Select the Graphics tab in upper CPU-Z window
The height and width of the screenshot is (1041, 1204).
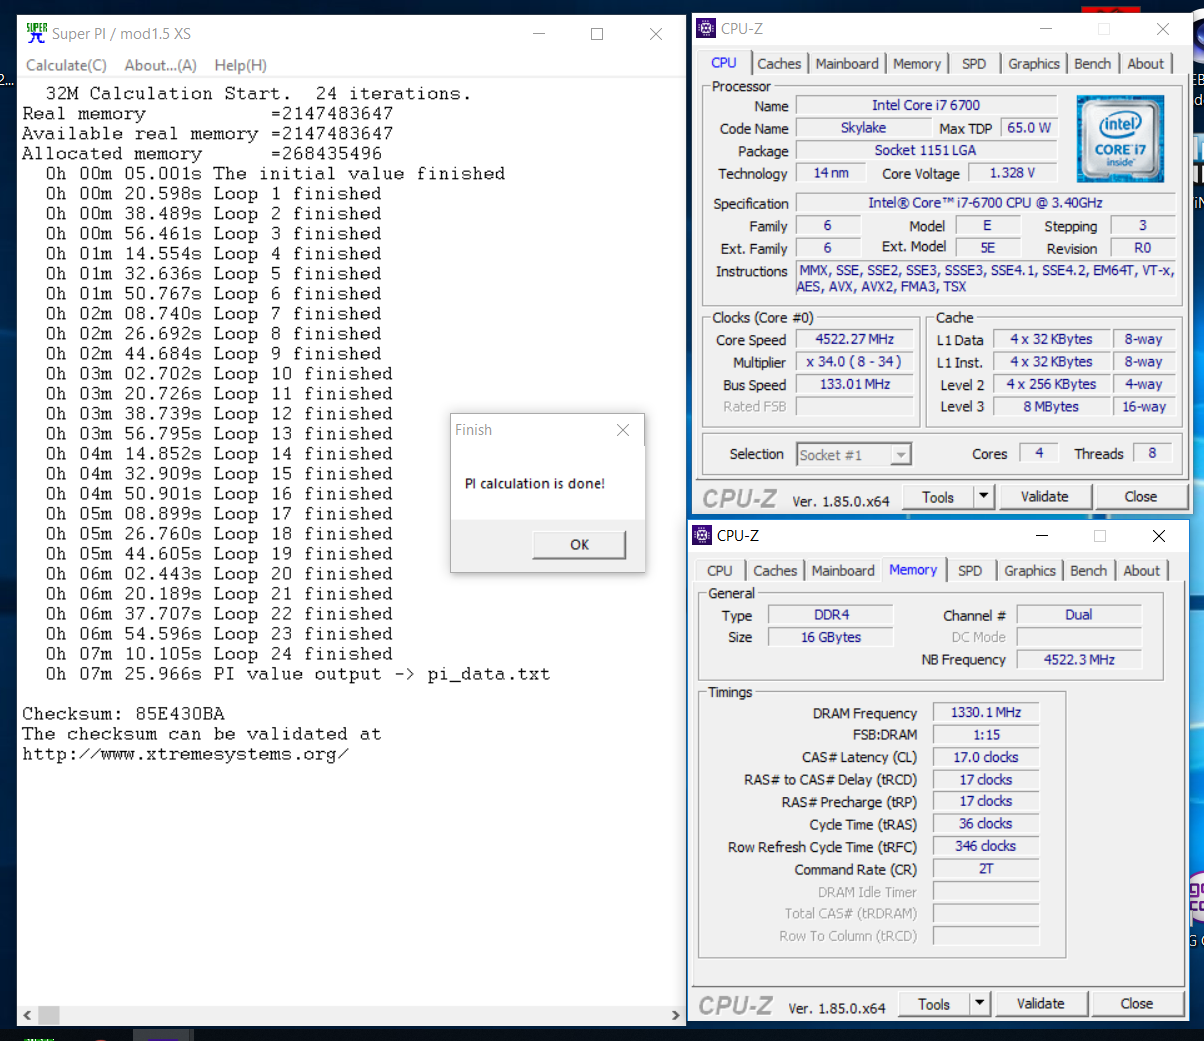tap(1034, 63)
